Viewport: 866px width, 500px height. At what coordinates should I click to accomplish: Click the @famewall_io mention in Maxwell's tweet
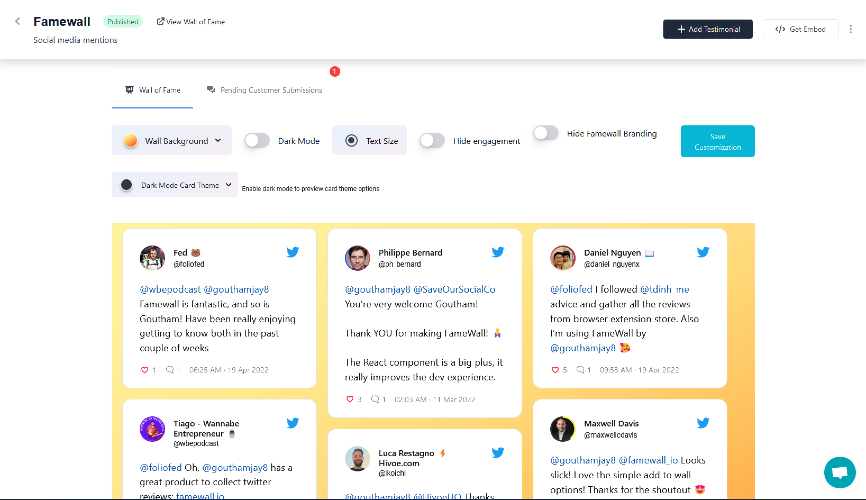648,460
